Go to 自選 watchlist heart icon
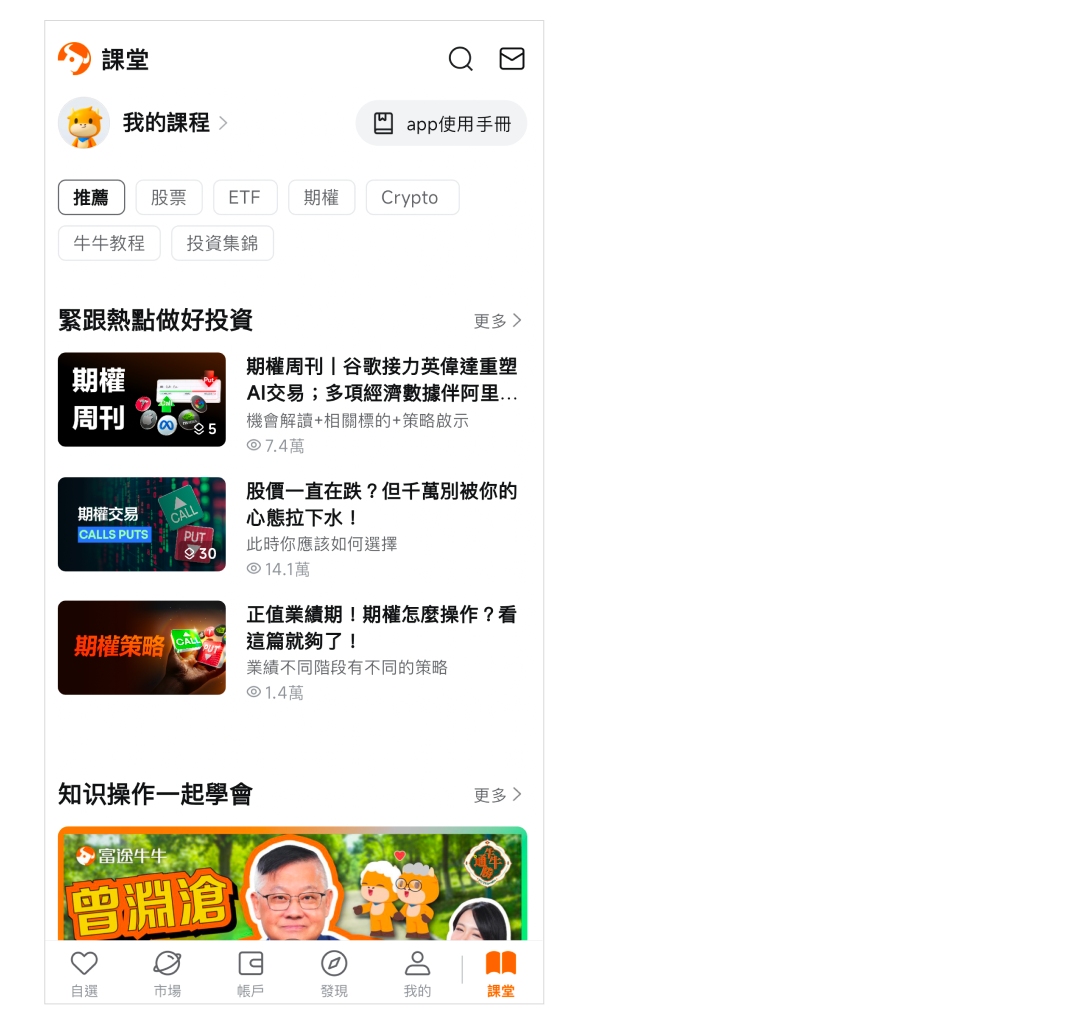The image size is (1080, 1025). pyautogui.click(x=84, y=964)
